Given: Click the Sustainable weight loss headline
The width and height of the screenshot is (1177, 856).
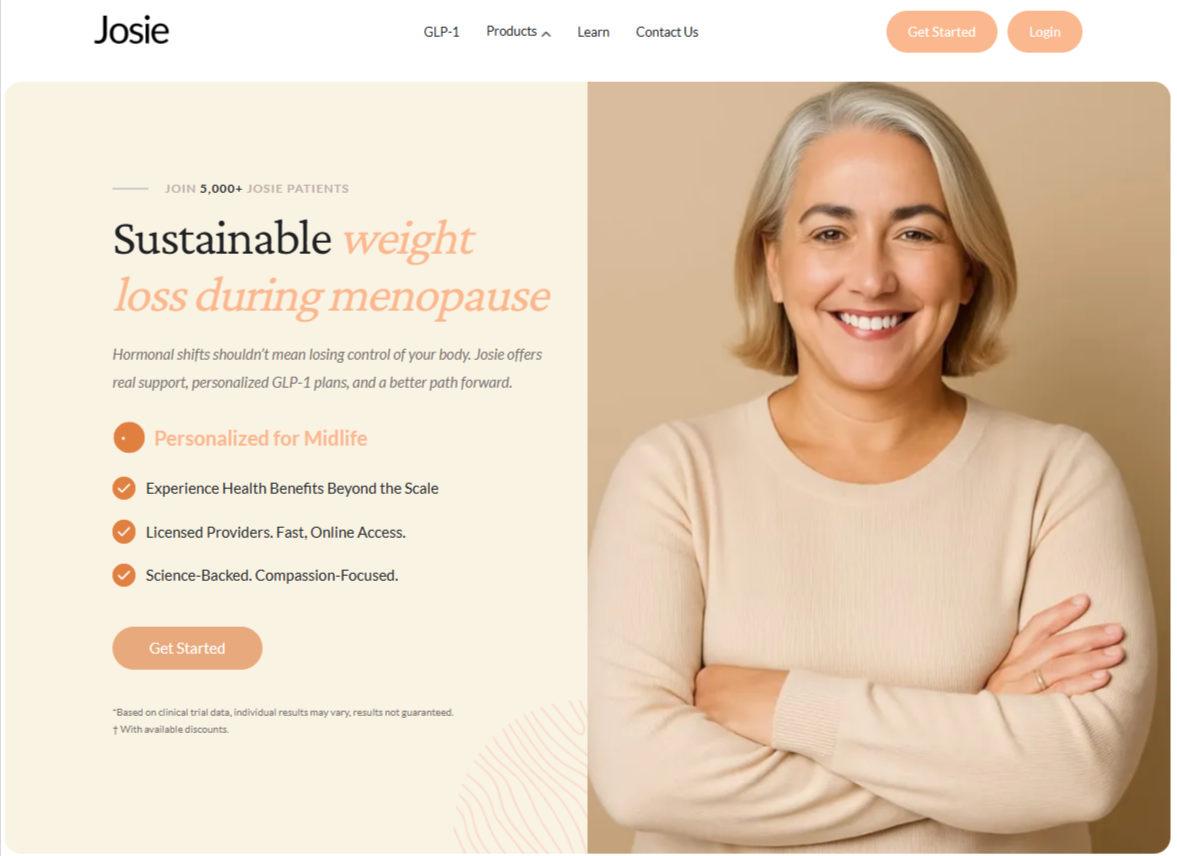Looking at the screenshot, I should coord(331,268).
